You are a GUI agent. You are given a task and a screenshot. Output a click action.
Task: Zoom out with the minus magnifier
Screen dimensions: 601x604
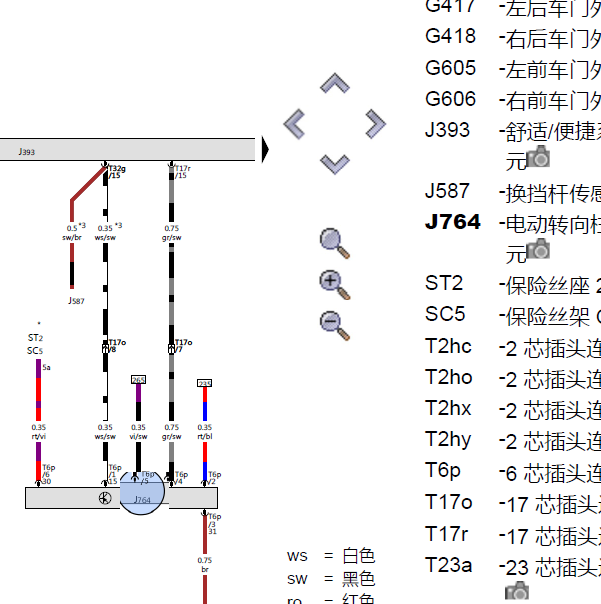[335, 326]
